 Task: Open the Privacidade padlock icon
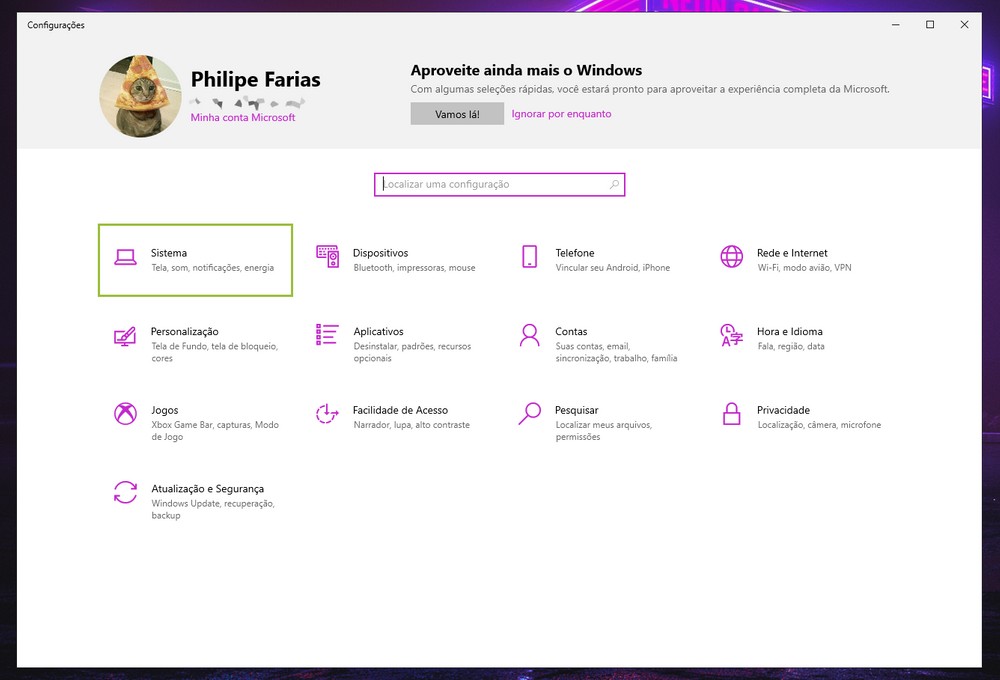732,413
